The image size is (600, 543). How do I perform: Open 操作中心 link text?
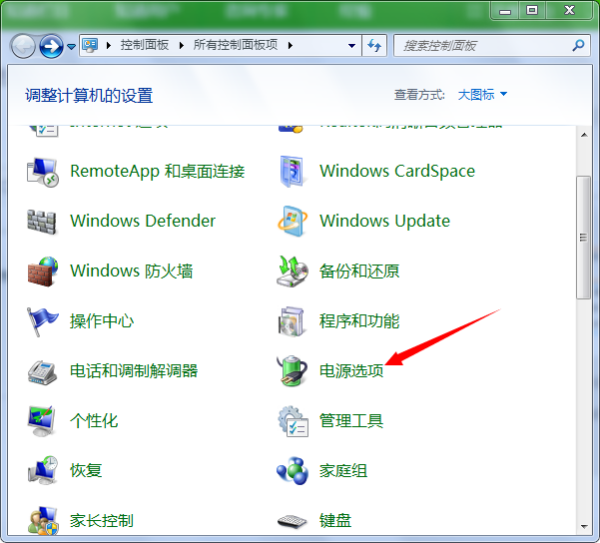pyautogui.click(x=102, y=321)
